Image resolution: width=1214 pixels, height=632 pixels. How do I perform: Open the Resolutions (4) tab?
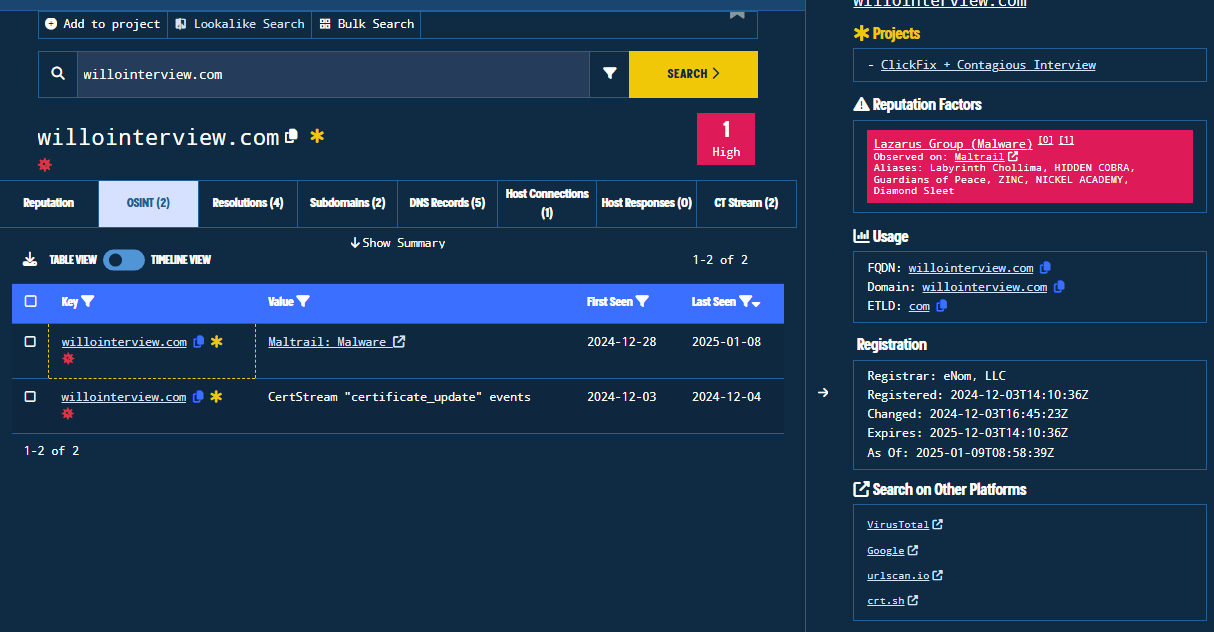click(x=248, y=203)
